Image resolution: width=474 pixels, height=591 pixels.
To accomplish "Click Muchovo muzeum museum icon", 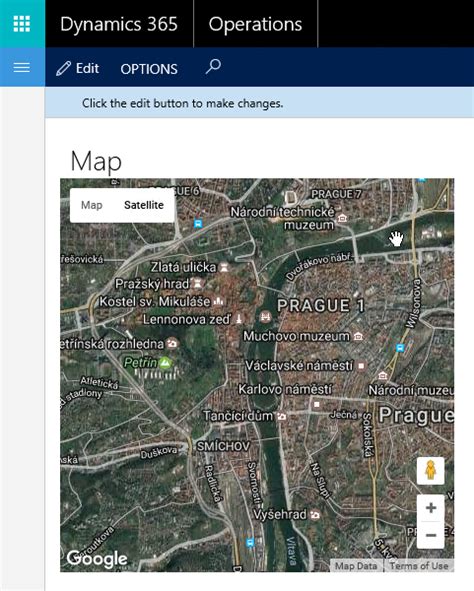I will (358, 336).
